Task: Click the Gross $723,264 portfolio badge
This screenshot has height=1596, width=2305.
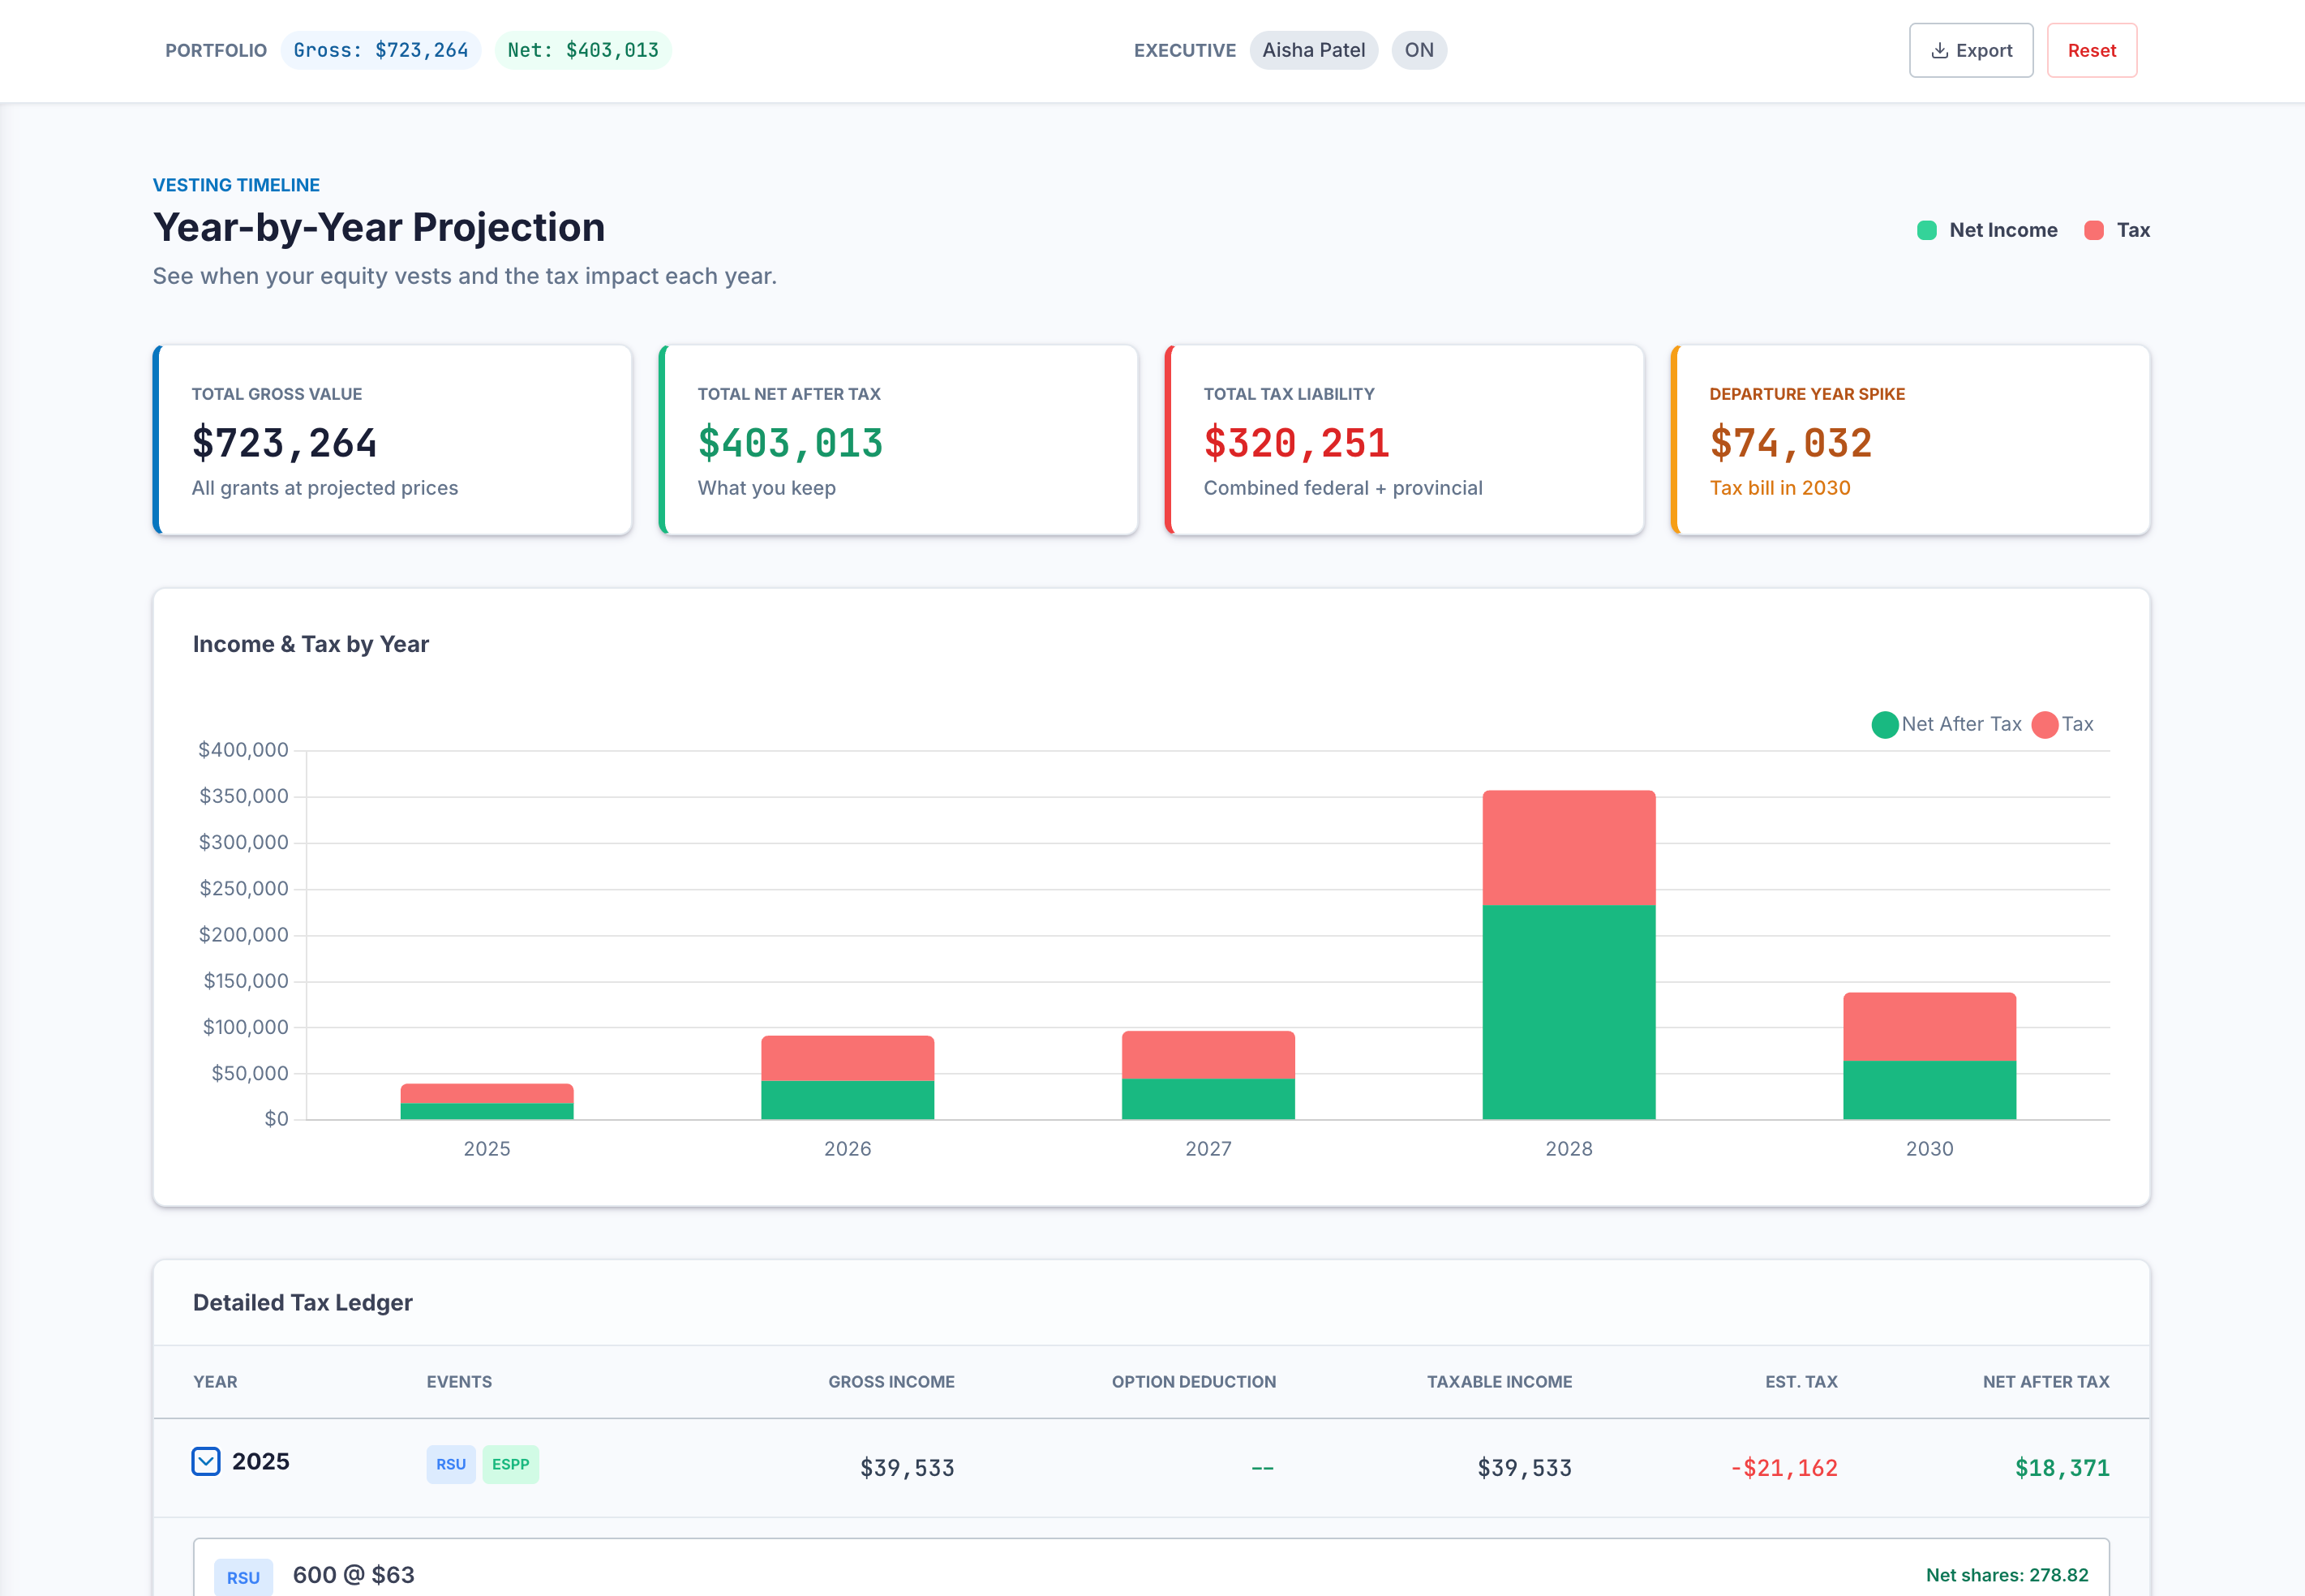Action: [x=380, y=50]
